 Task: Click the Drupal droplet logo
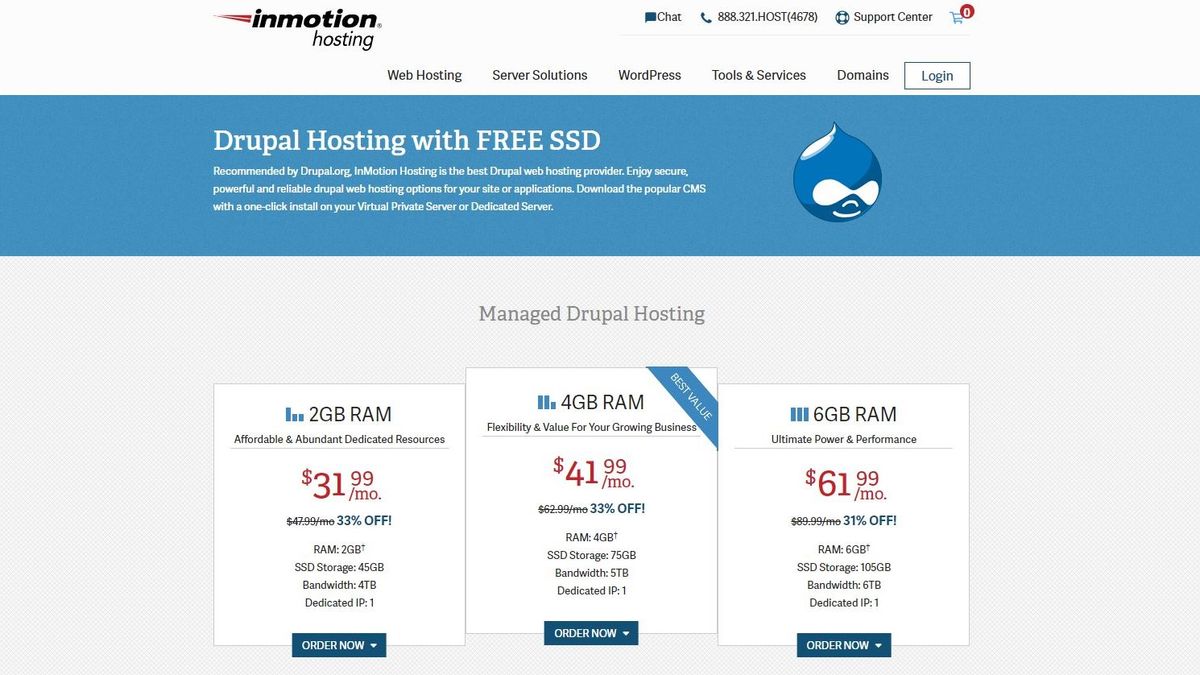click(x=837, y=175)
